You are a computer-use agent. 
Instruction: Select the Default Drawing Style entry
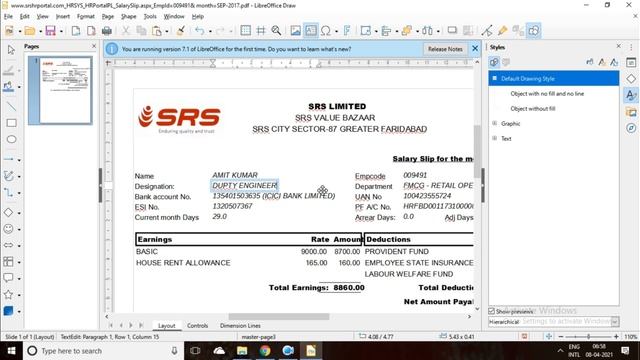pos(553,78)
